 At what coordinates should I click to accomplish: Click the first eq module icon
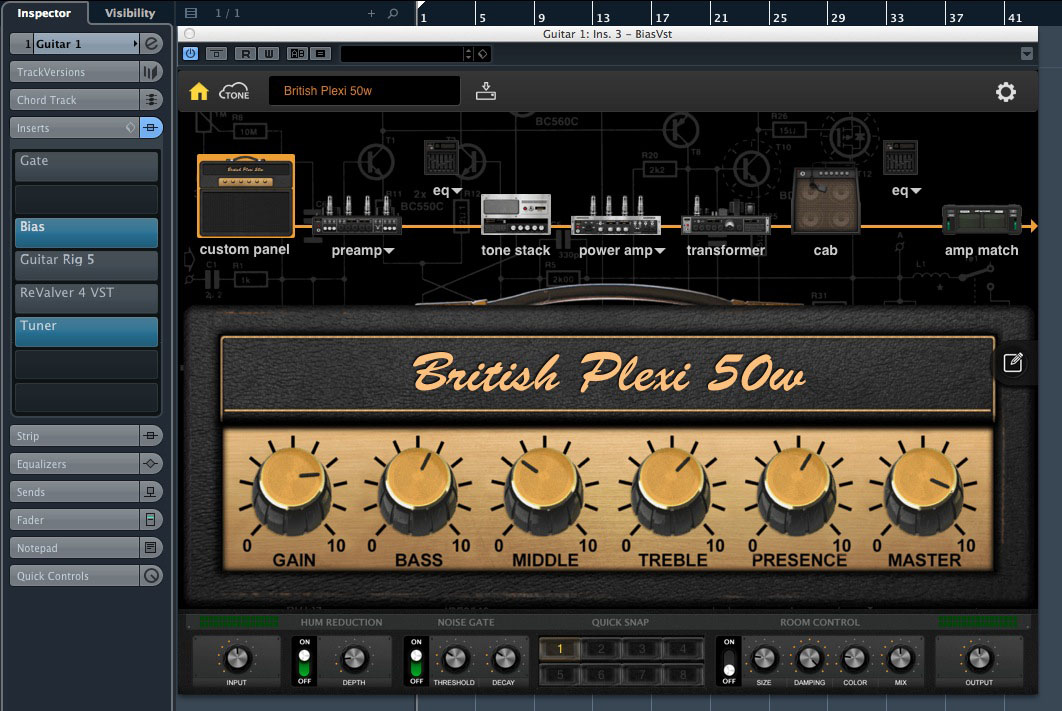point(441,158)
